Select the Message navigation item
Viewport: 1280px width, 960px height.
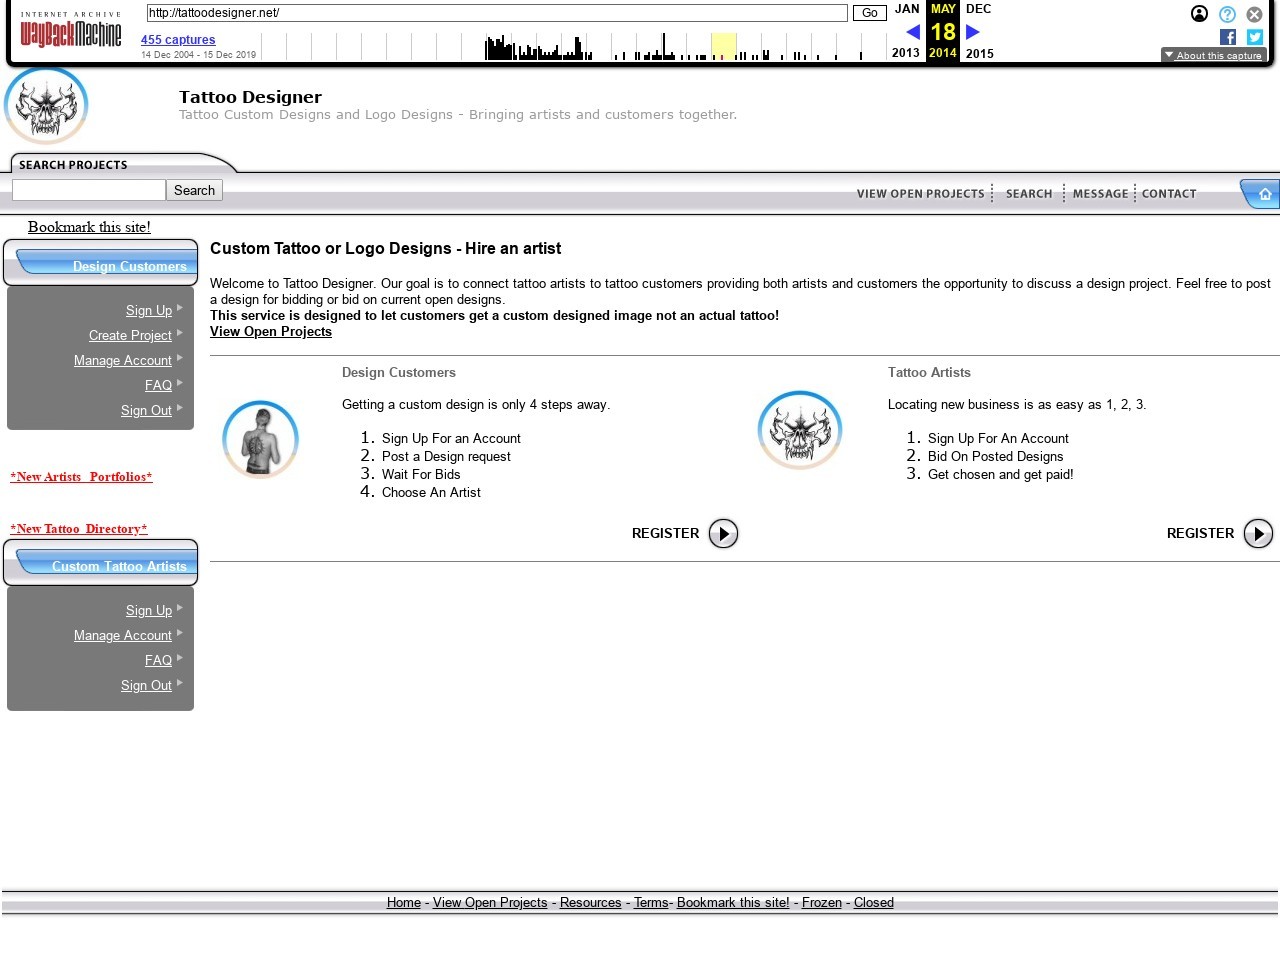point(1100,194)
